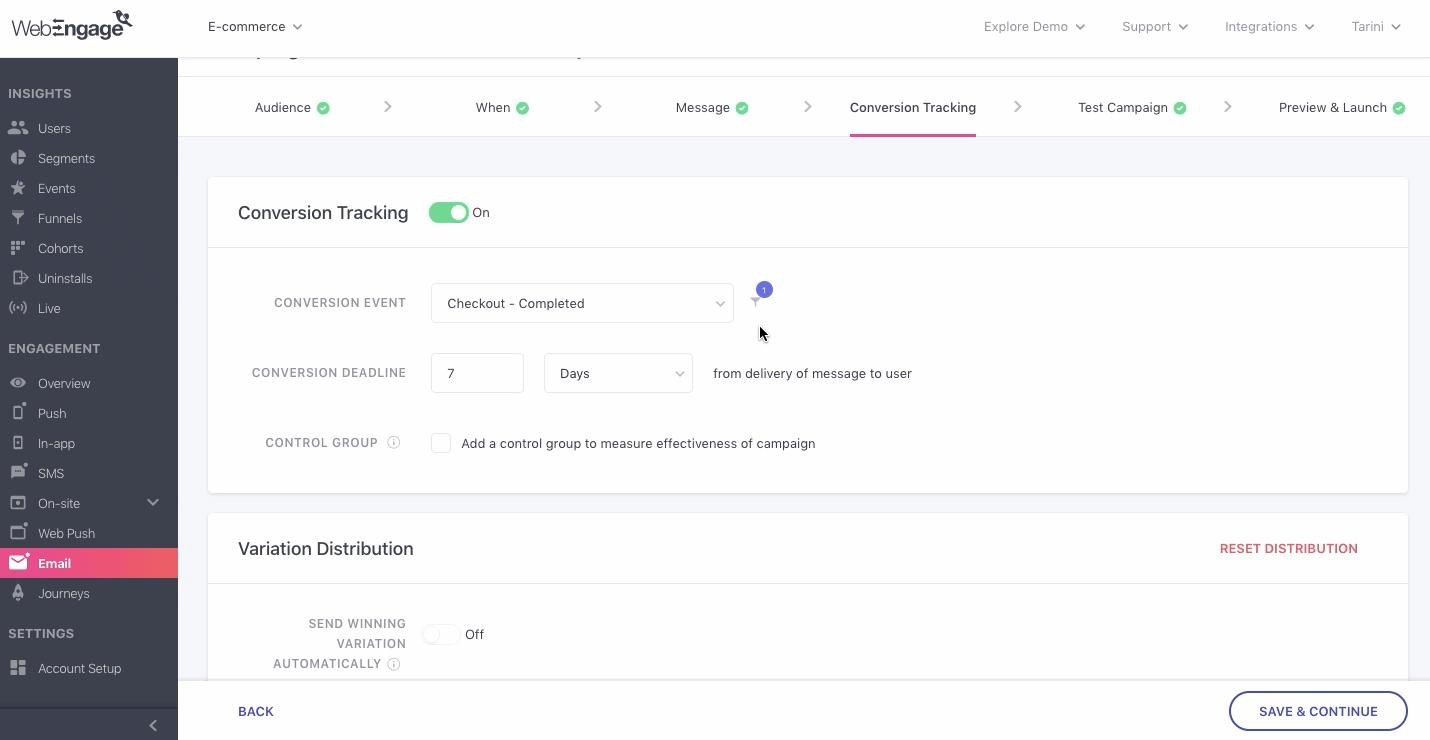This screenshot has height=740, width=1430.
Task: Go to the Preview & Launch step tab
Action: coord(1342,108)
